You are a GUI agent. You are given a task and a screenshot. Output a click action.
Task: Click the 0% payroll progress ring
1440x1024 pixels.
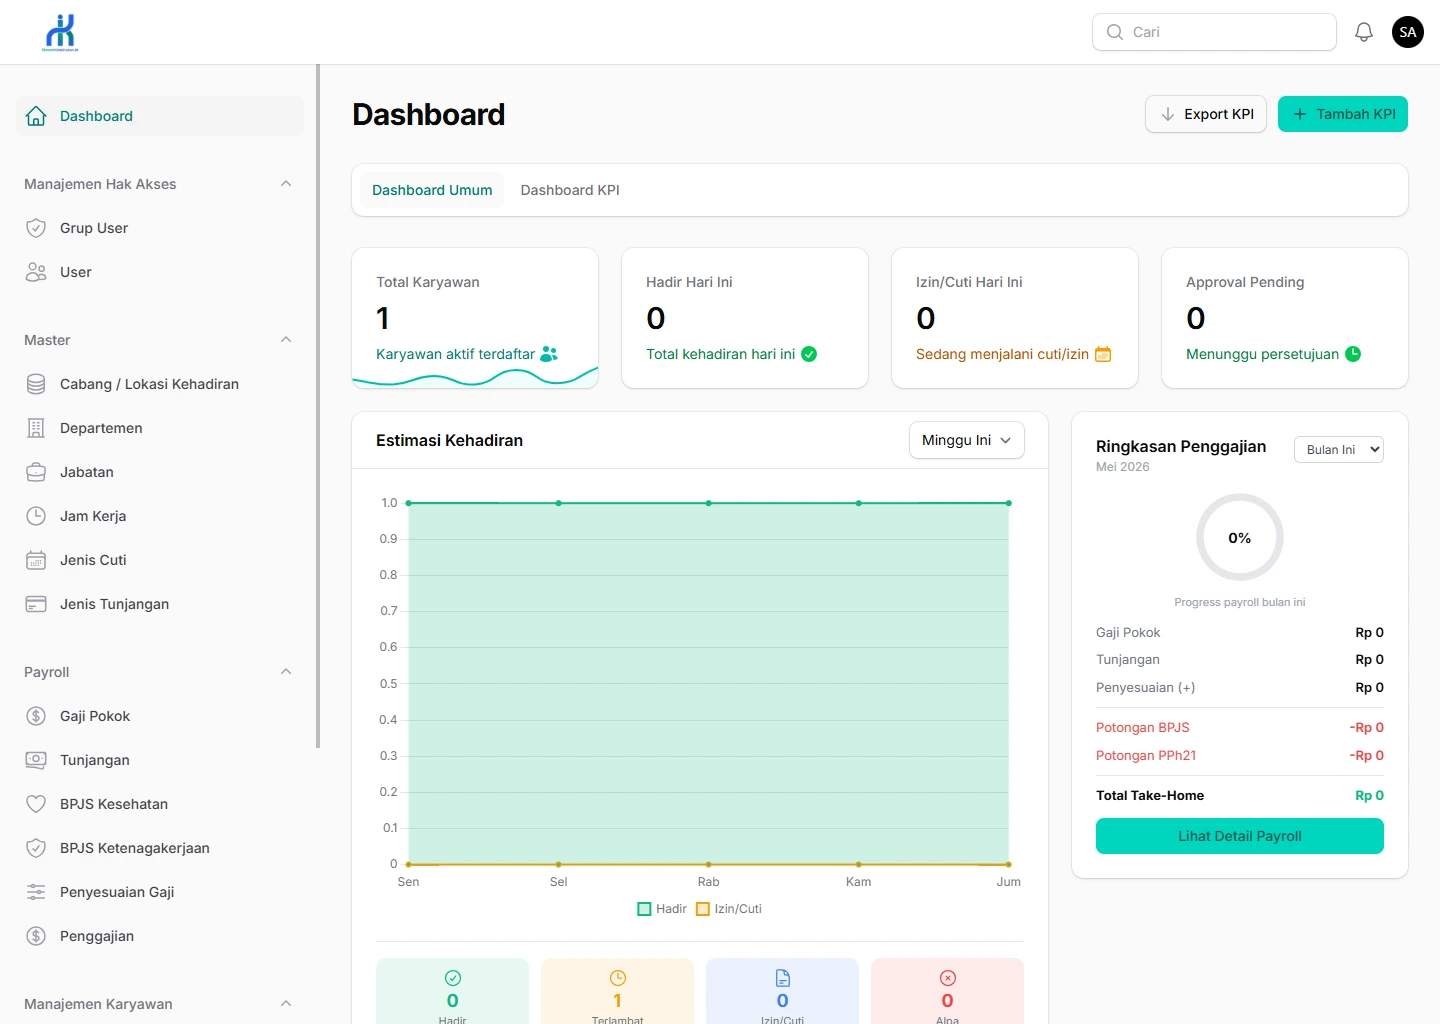point(1240,537)
